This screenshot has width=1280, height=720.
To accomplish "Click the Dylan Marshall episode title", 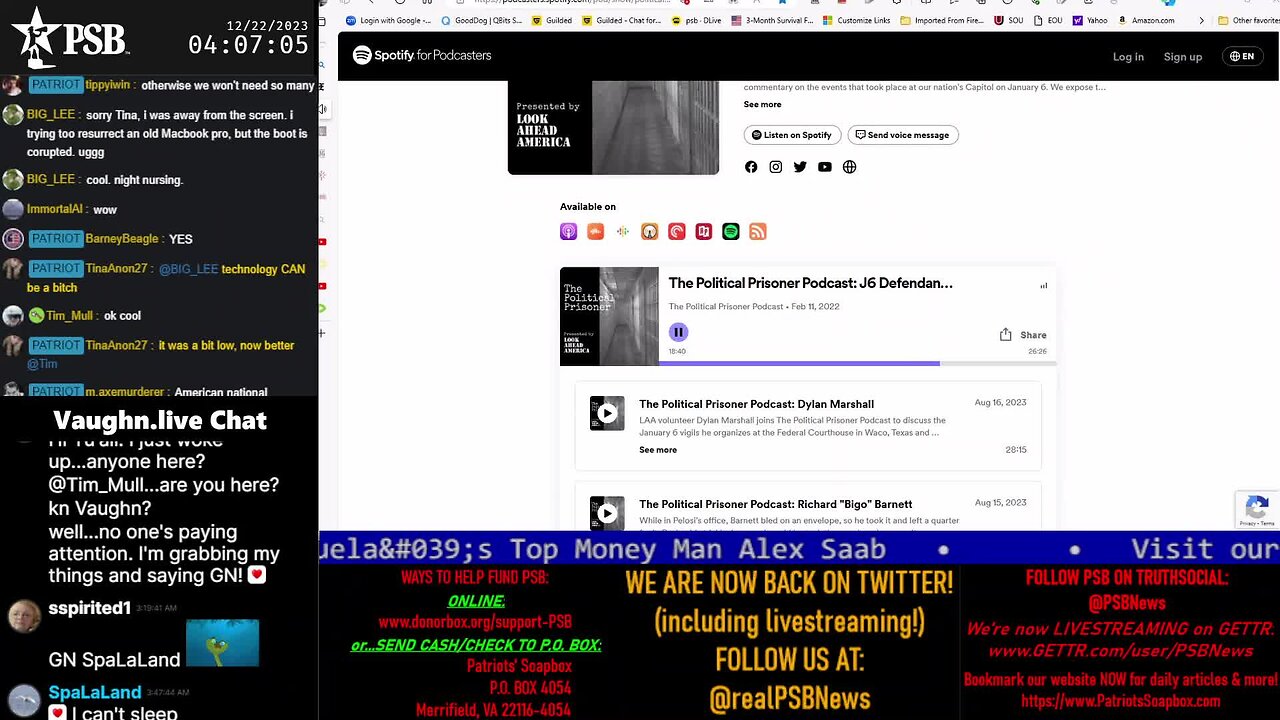I will pos(756,404).
